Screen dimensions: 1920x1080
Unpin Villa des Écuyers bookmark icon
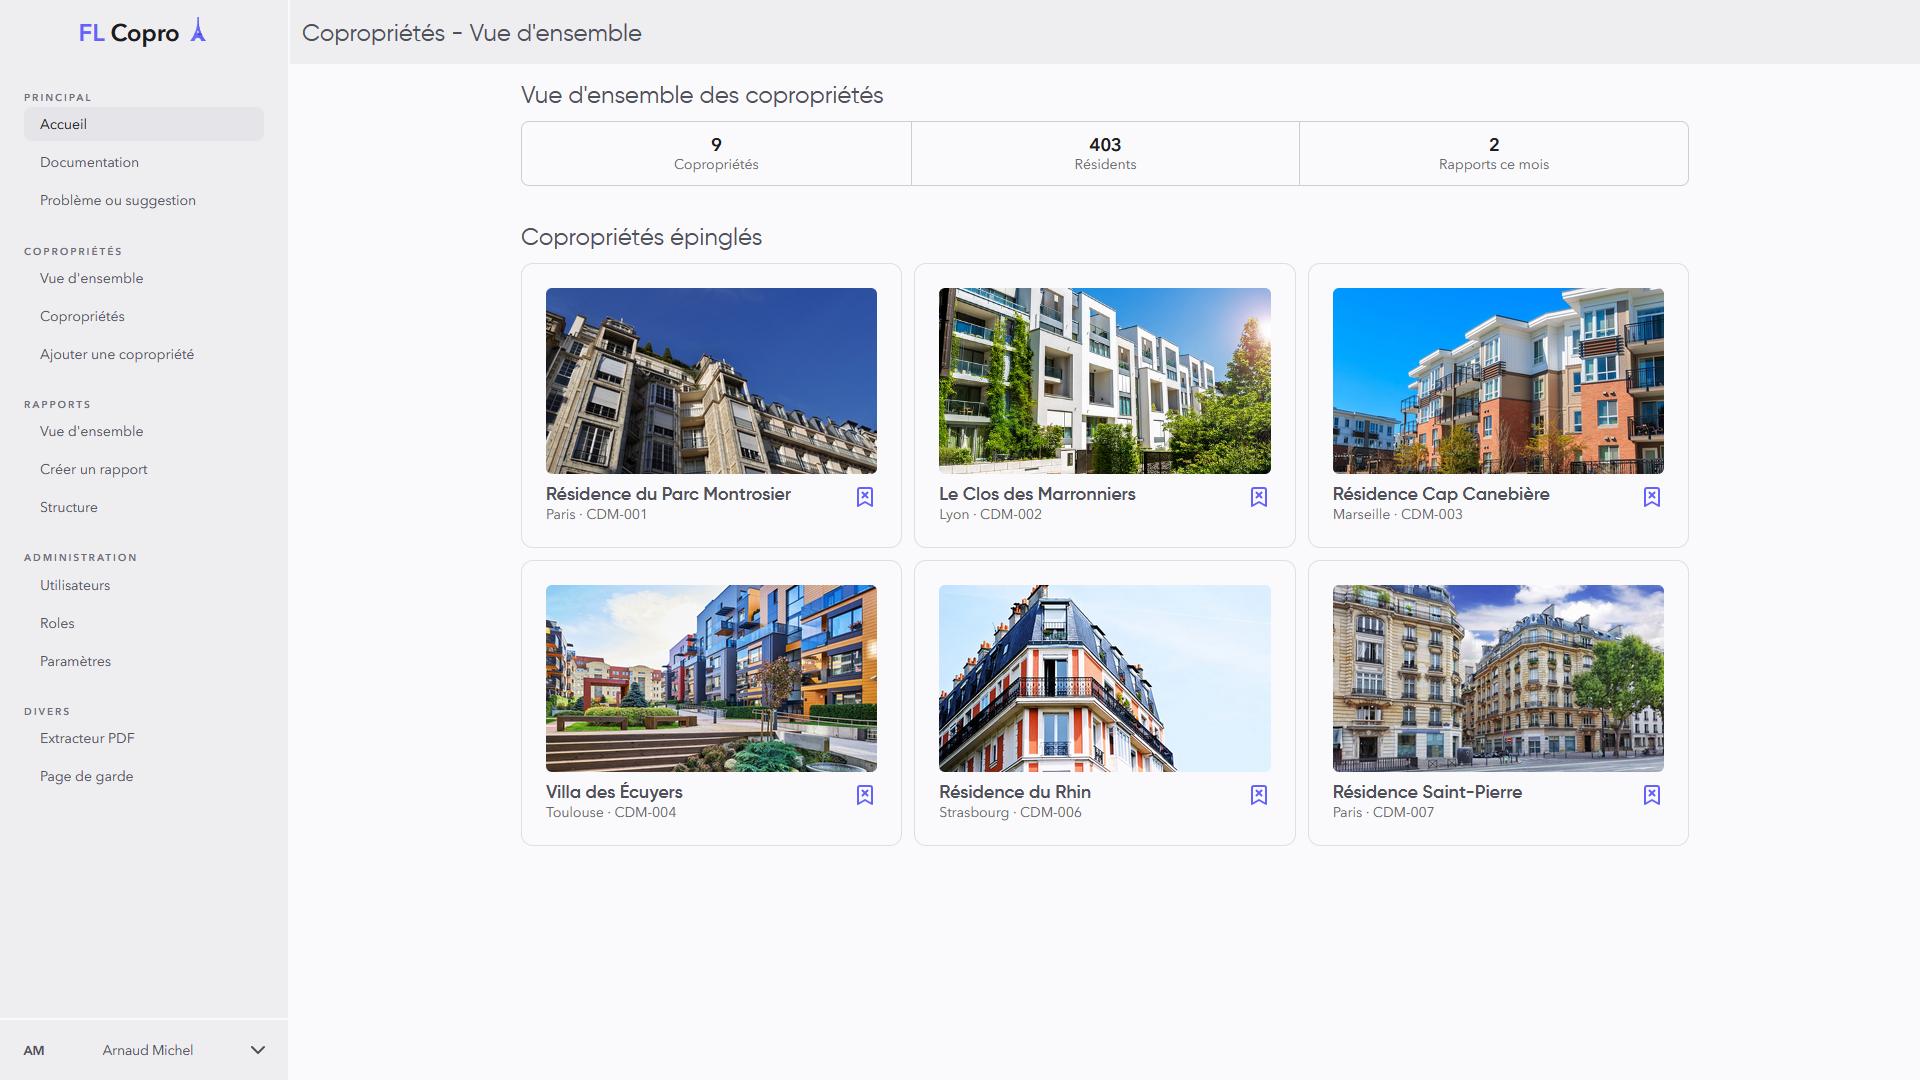[865, 795]
